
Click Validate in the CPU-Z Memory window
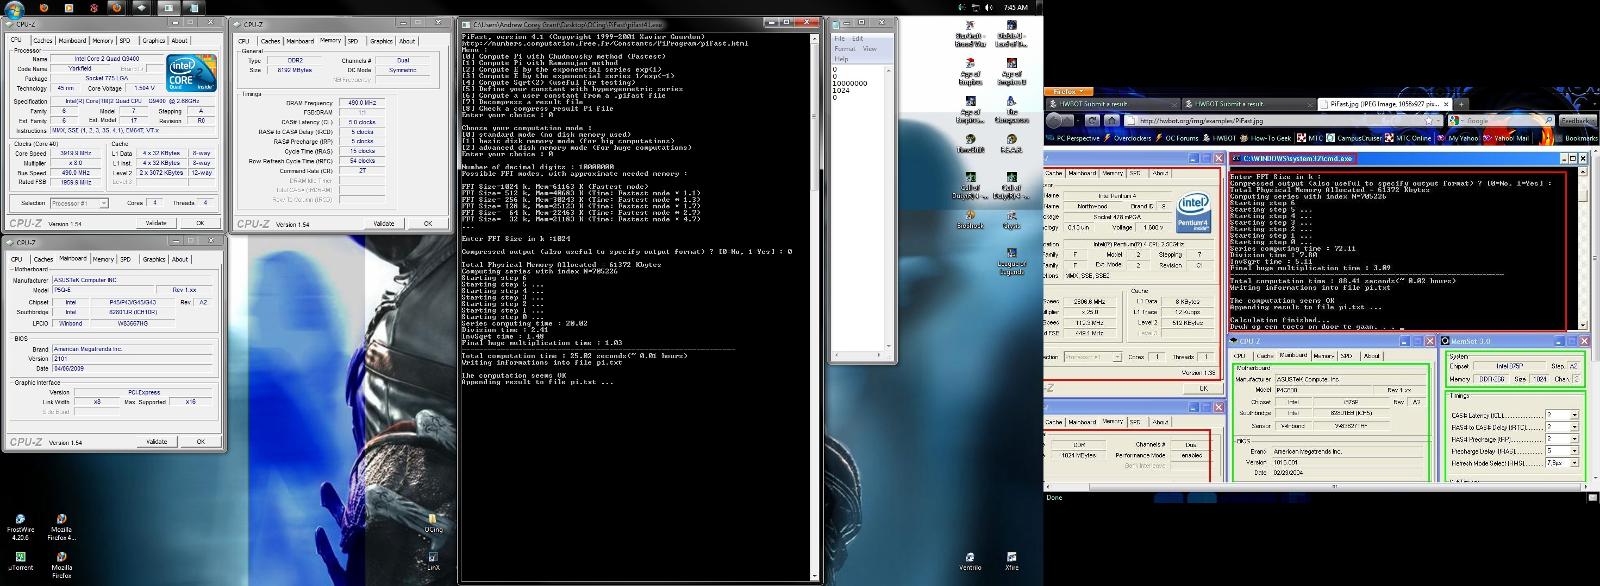coord(383,223)
